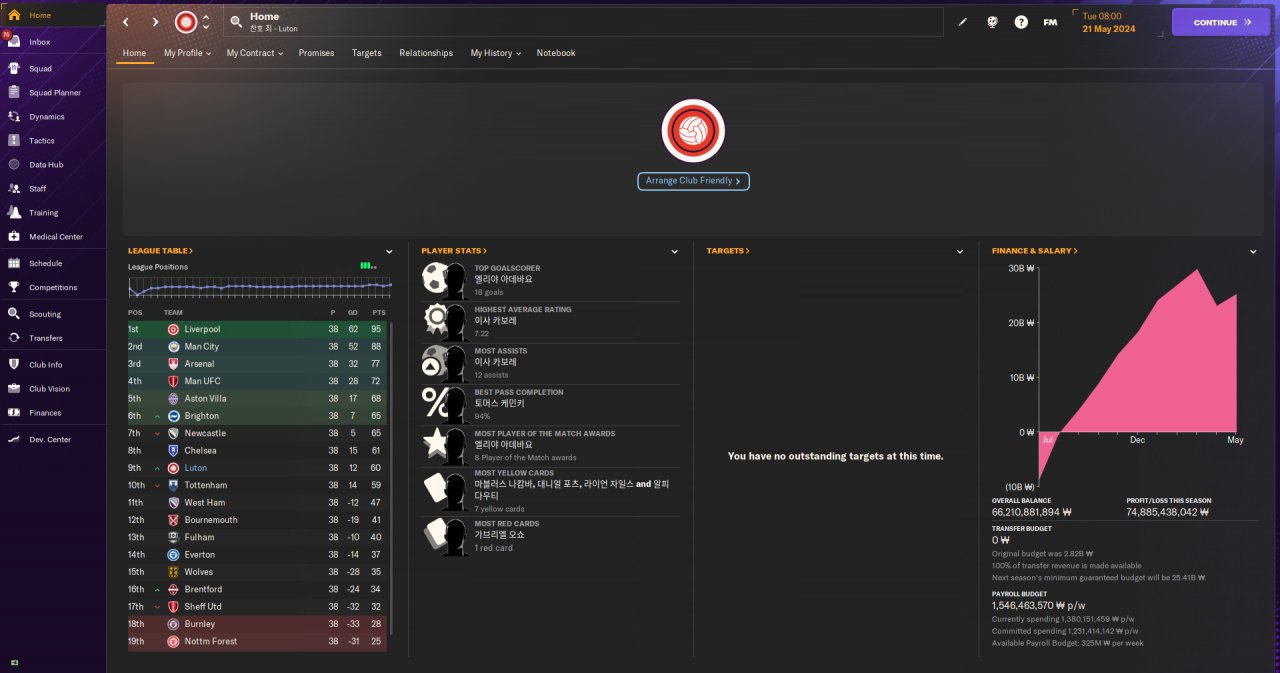Viewport: 1280px width, 673px height.
Task: Click the help question mark icon
Action: [x=1021, y=22]
